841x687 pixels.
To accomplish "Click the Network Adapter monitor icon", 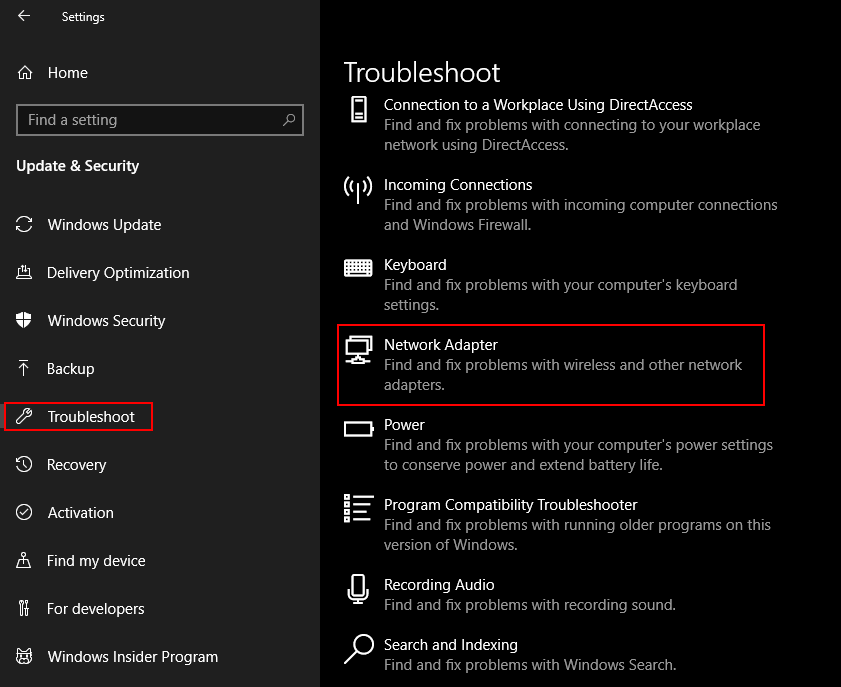I will tap(358, 350).
